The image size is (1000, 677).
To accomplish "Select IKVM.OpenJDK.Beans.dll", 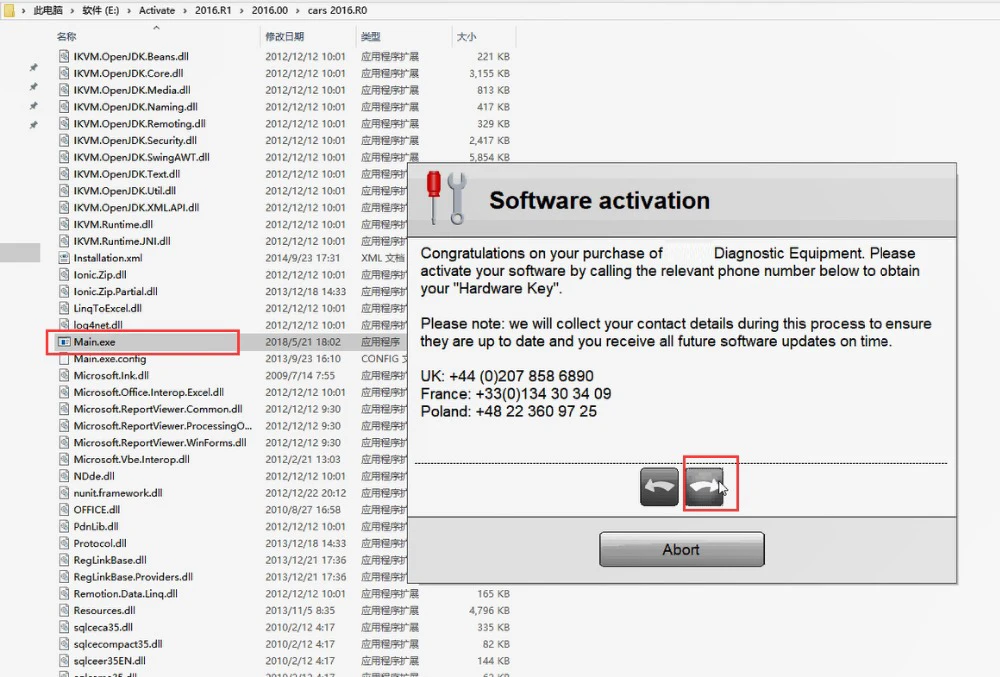I will (131, 57).
